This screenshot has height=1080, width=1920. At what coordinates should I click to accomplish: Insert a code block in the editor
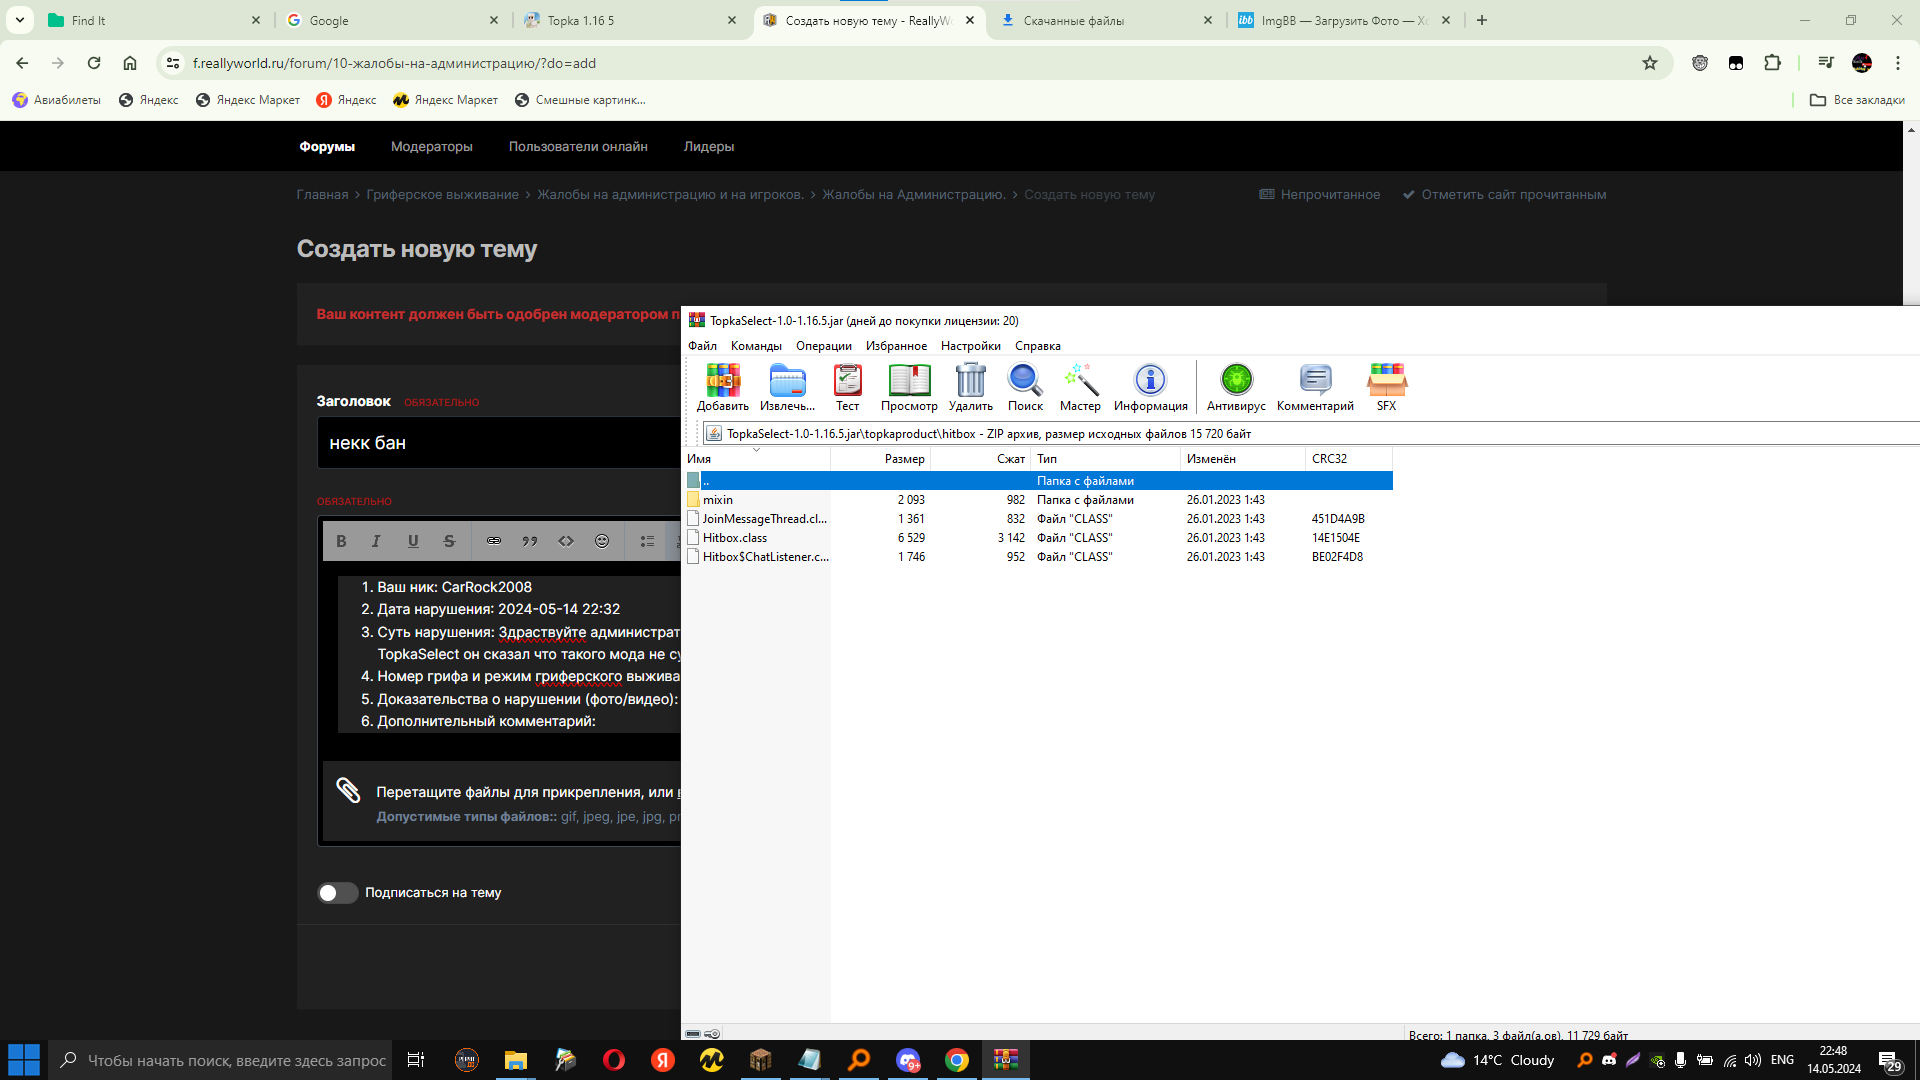pyautogui.click(x=566, y=541)
